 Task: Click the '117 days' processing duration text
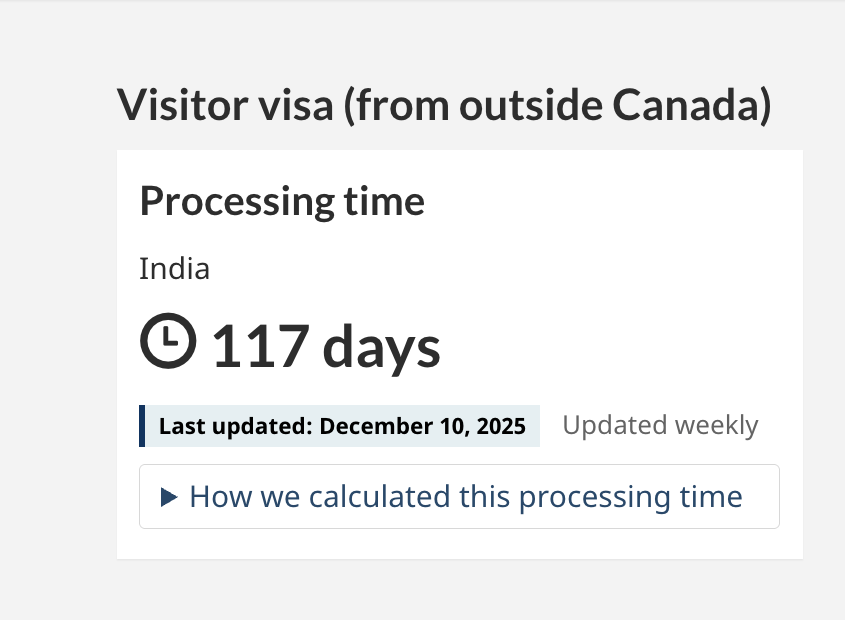[x=323, y=345]
